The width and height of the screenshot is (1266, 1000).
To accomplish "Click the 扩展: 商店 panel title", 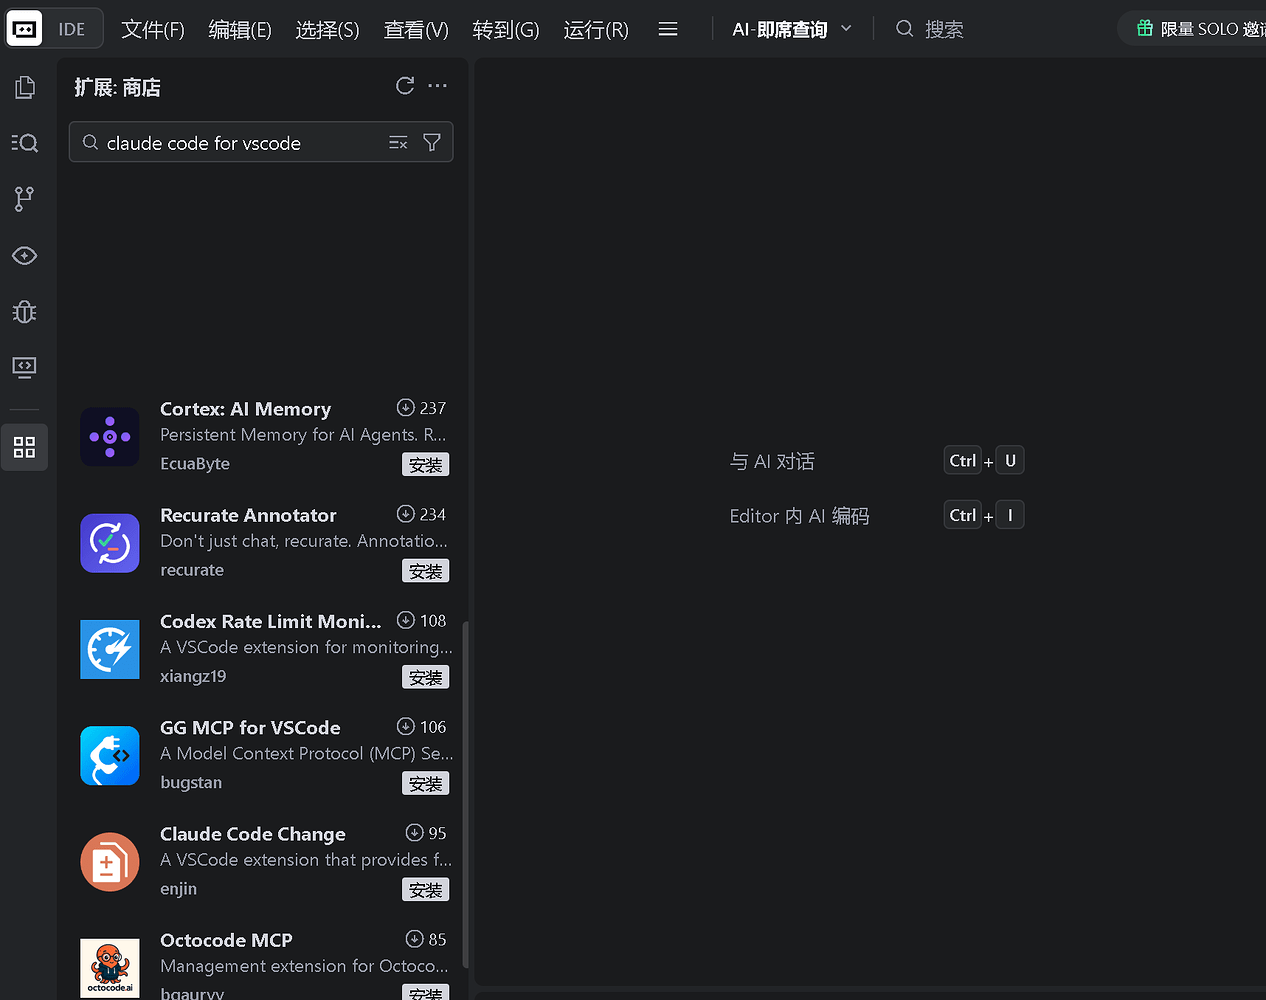I will click(117, 87).
